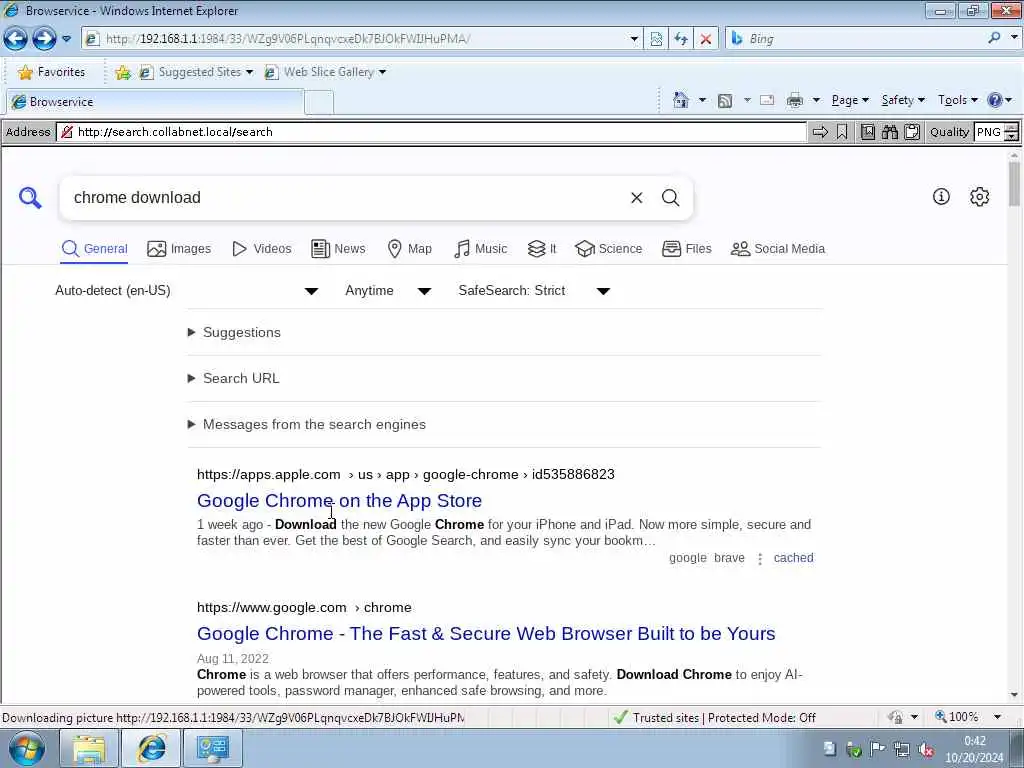This screenshot has width=1024, height=768.
Task: Click the blue search engine logo icon
Action: [x=30, y=197]
